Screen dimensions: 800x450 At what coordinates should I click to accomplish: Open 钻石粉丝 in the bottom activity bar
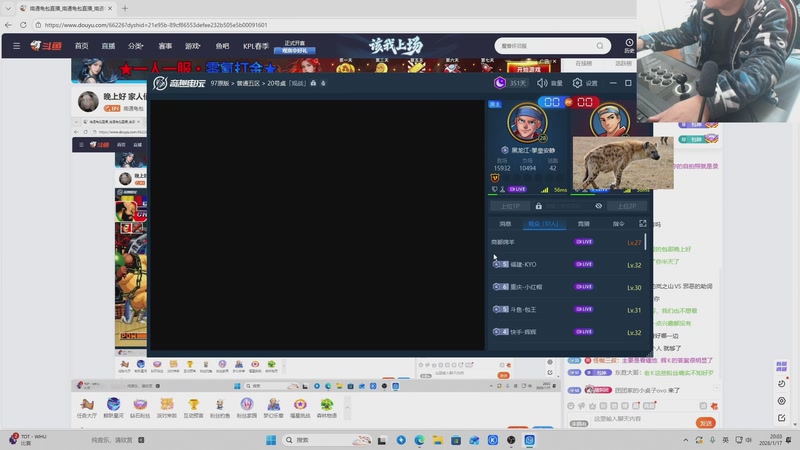pyautogui.click(x=140, y=407)
